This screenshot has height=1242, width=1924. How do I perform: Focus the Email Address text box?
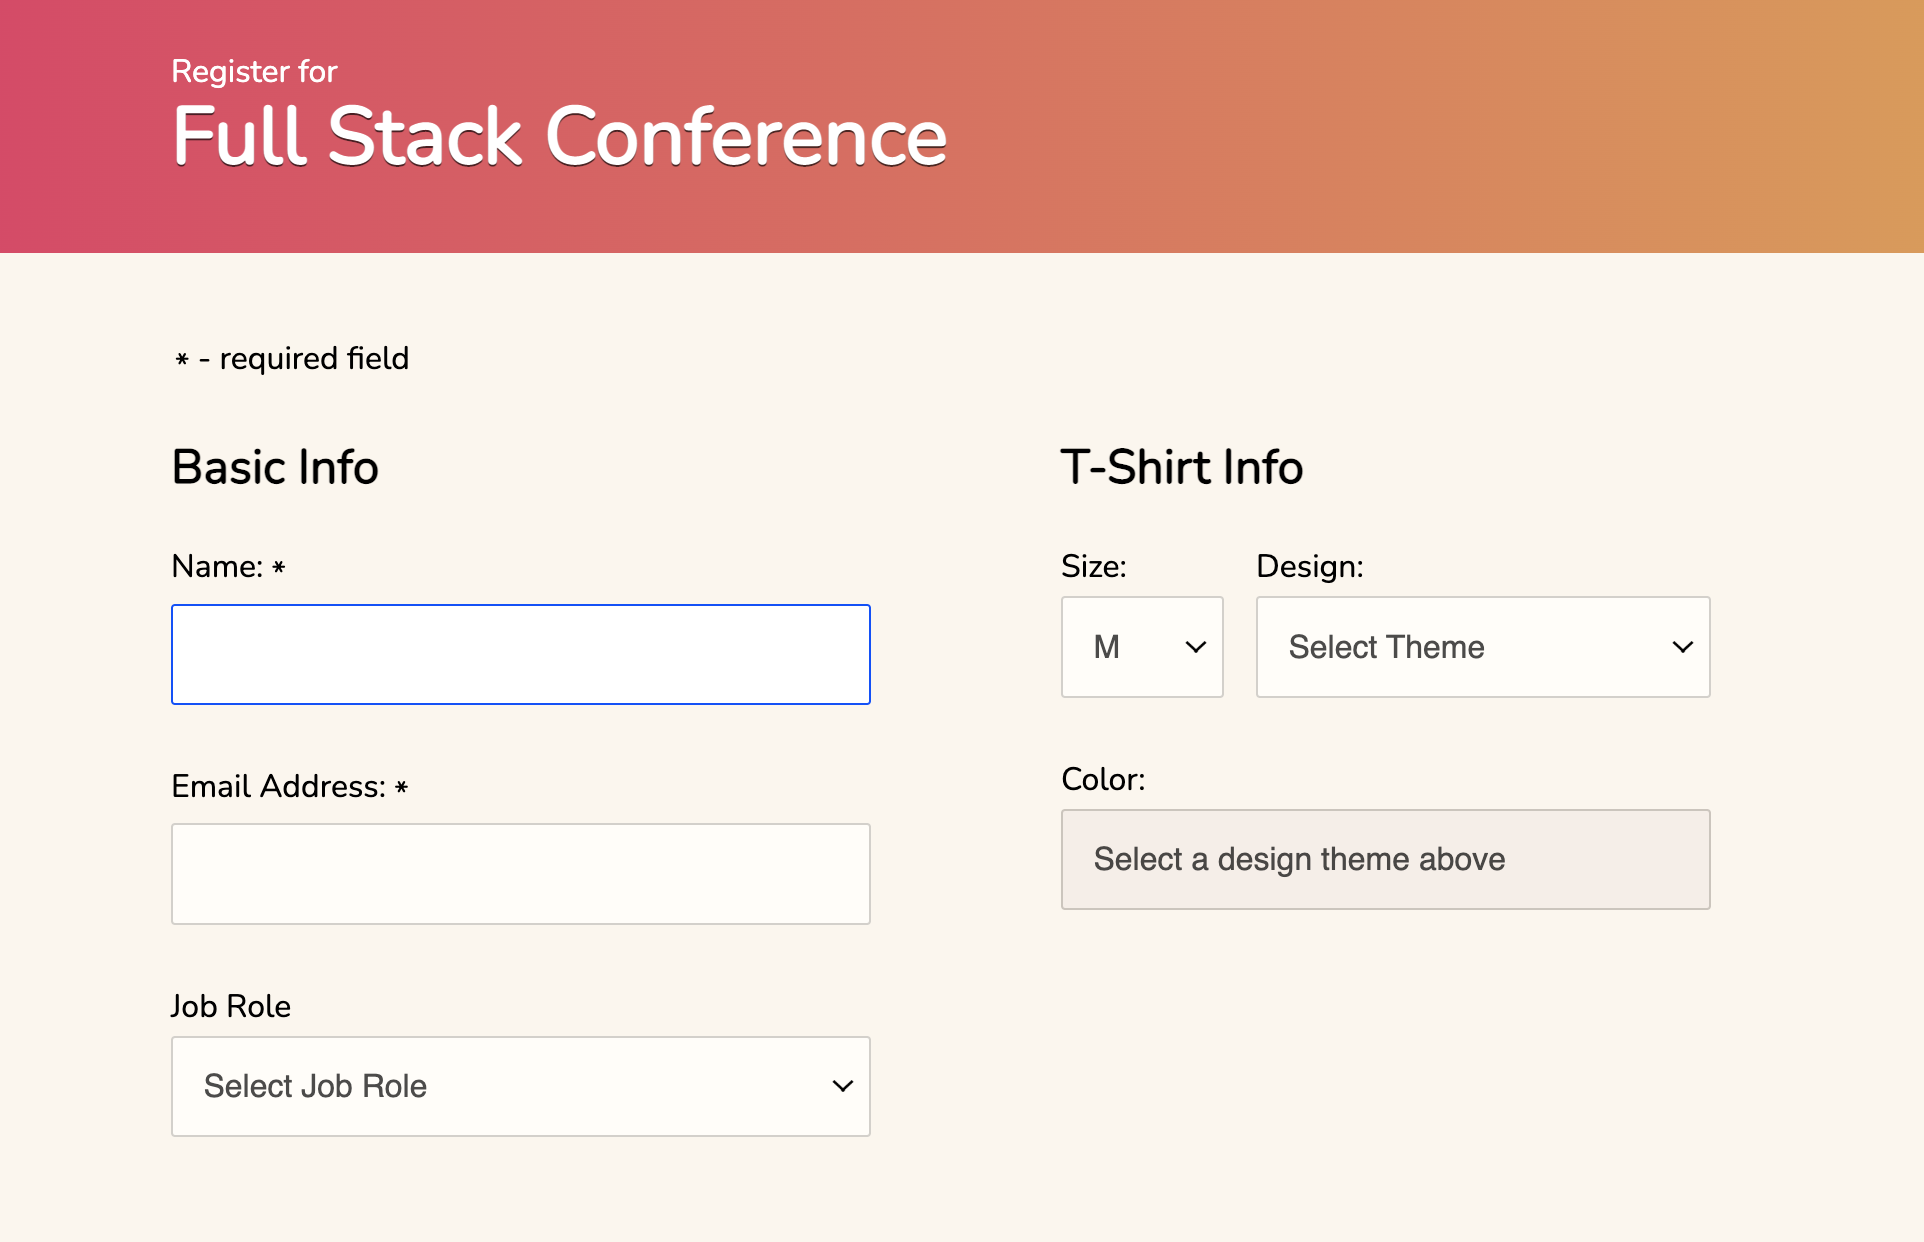[521, 874]
